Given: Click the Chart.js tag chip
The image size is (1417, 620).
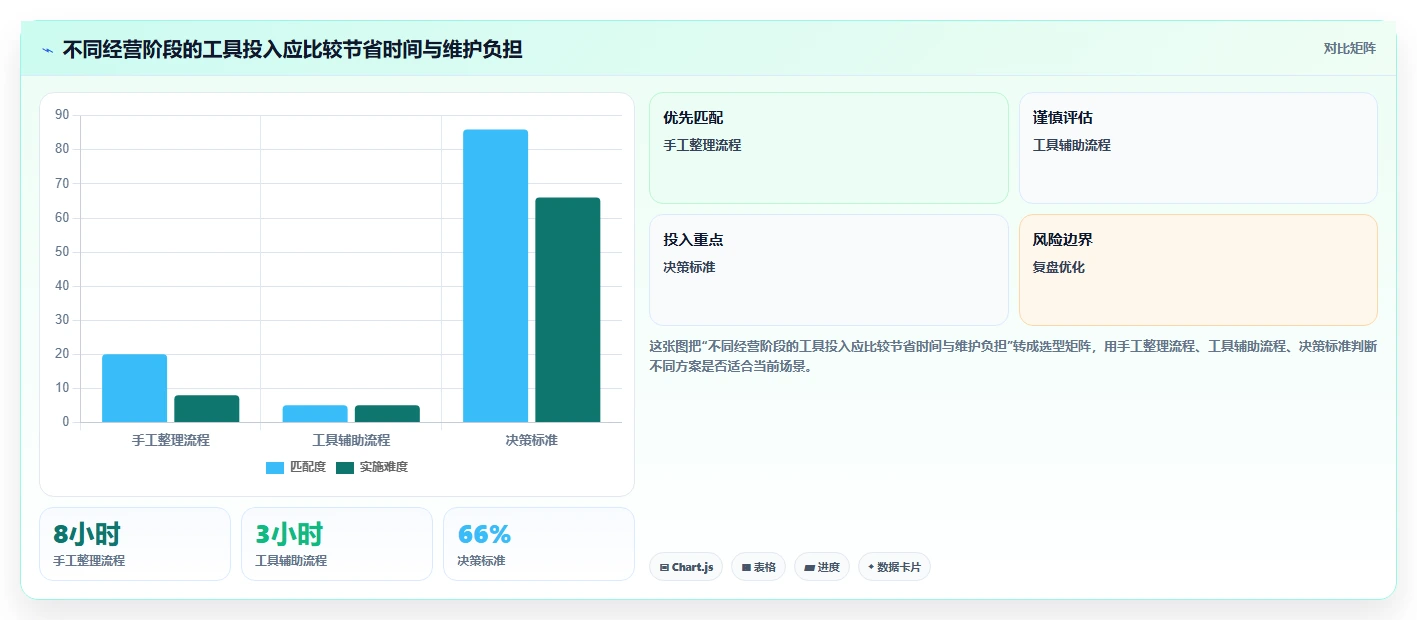Looking at the screenshot, I should pos(686,567).
